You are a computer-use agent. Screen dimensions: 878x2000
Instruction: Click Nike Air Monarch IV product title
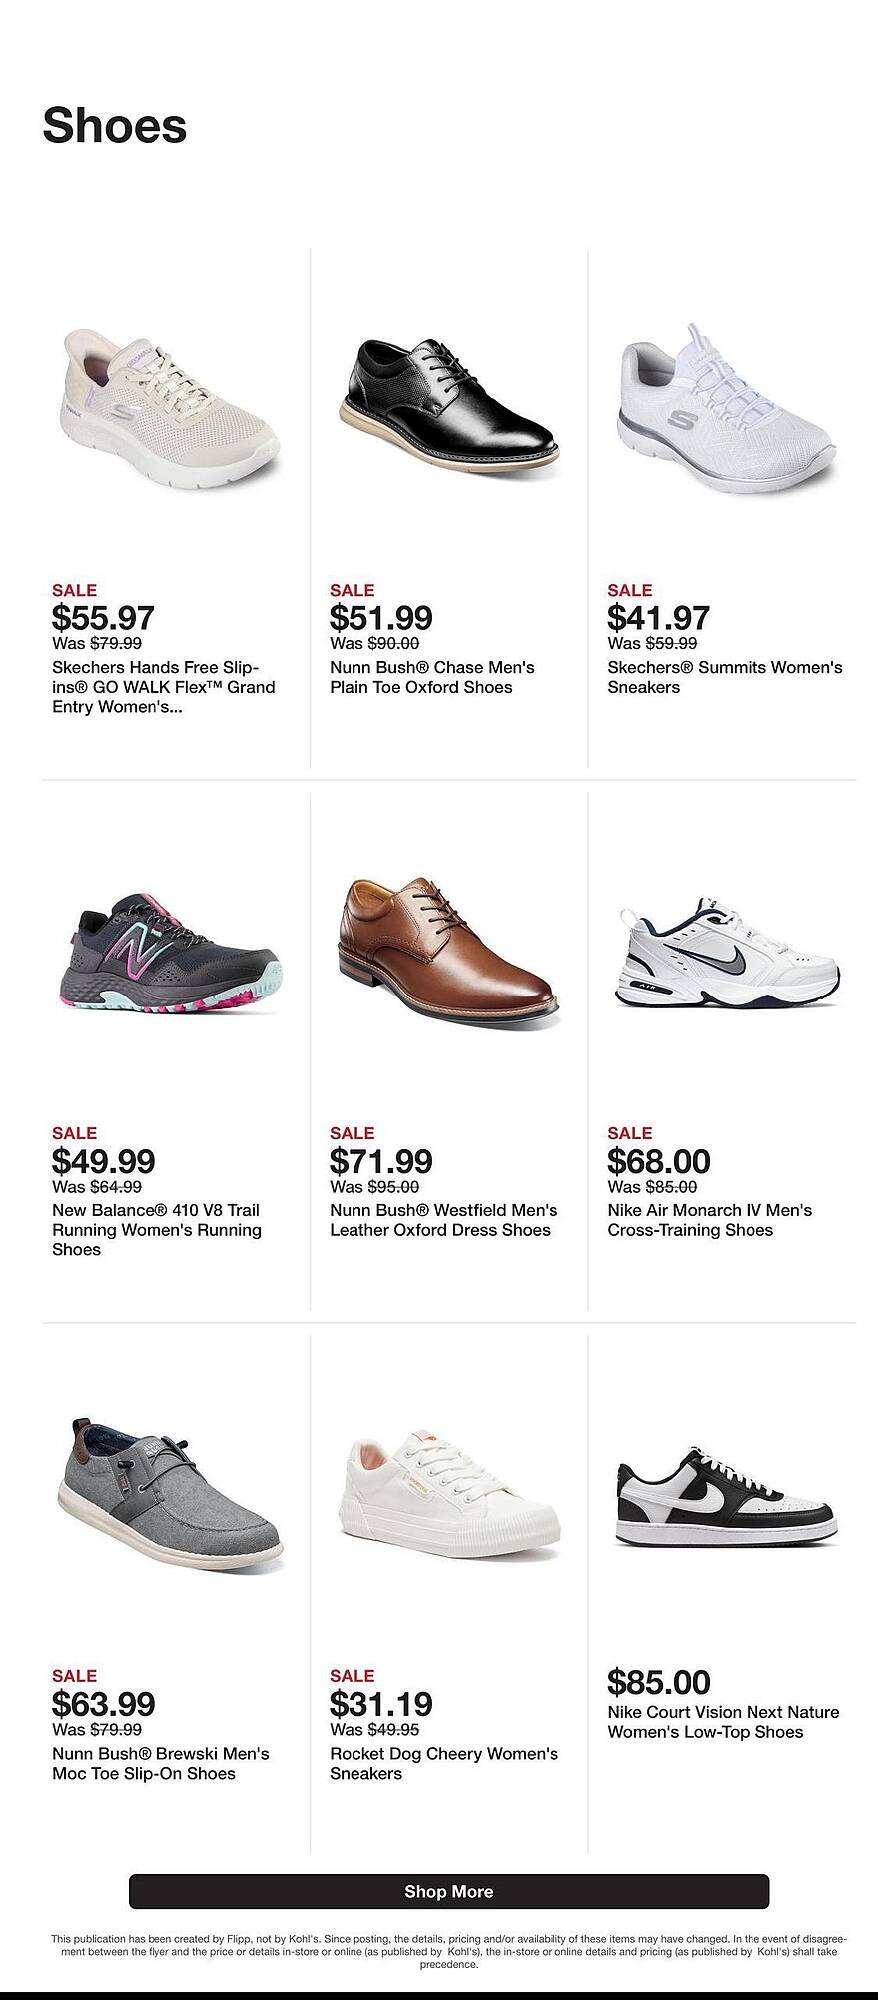click(x=709, y=1220)
